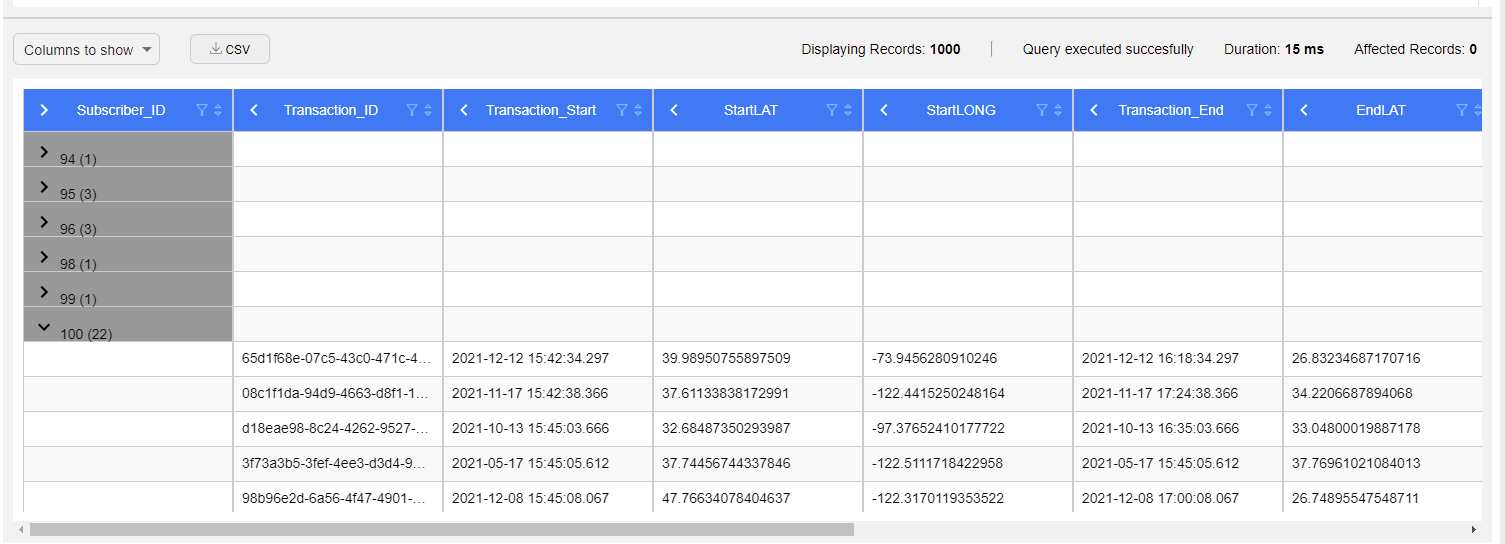Click right chevron in Subscriber_ID header
Image resolution: width=1505 pixels, height=544 pixels.
click(x=44, y=111)
